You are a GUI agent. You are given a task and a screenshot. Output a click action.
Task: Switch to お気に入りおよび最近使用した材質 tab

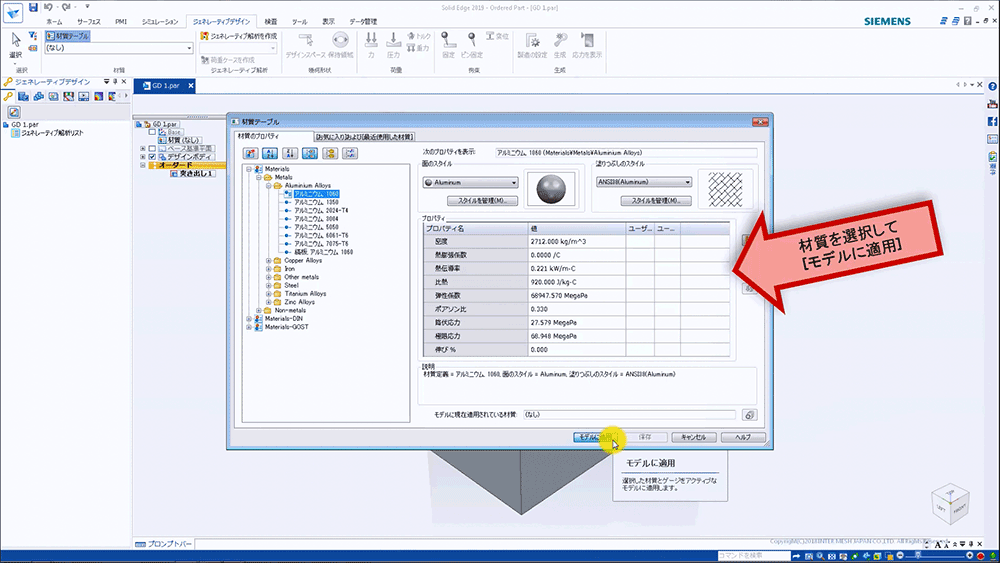pyautogui.click(x=365, y=136)
